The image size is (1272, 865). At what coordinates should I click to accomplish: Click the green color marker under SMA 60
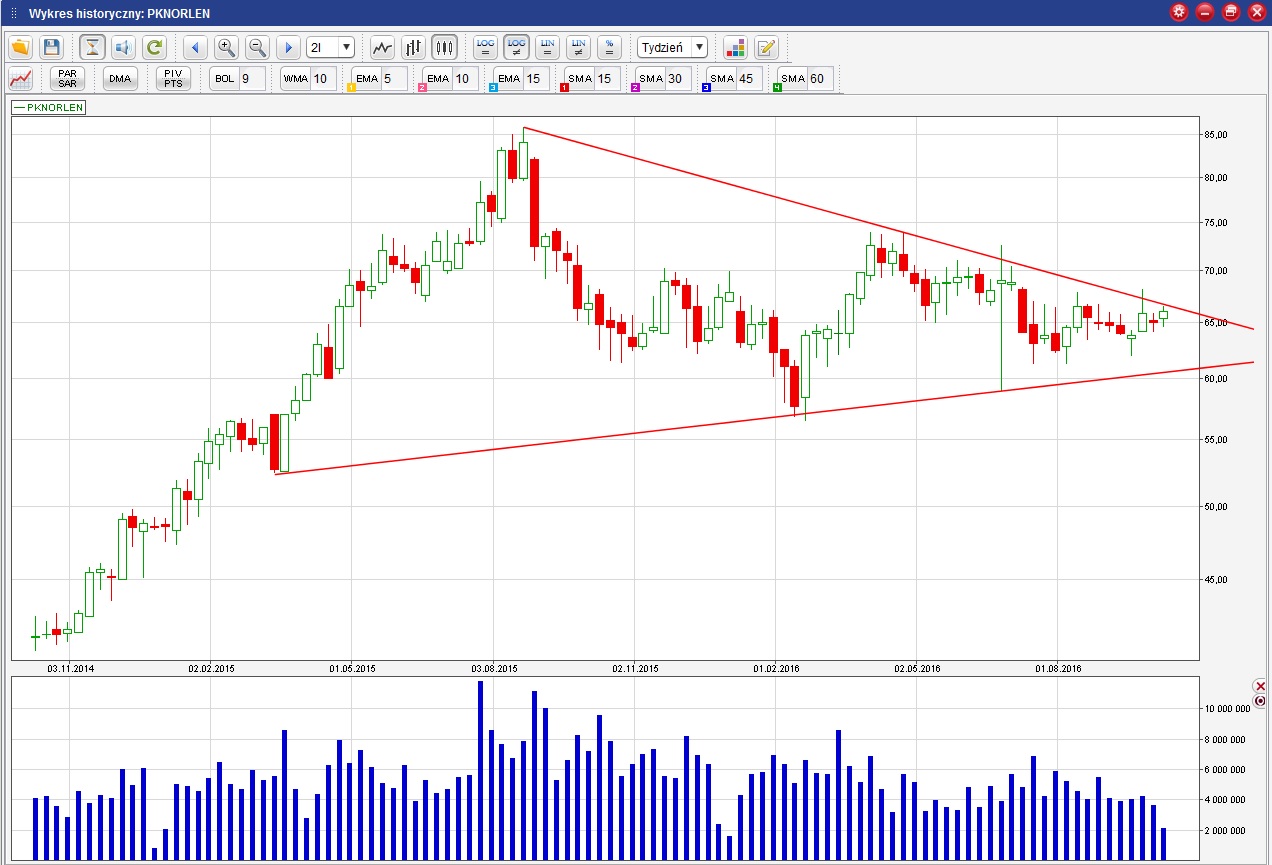click(x=777, y=88)
